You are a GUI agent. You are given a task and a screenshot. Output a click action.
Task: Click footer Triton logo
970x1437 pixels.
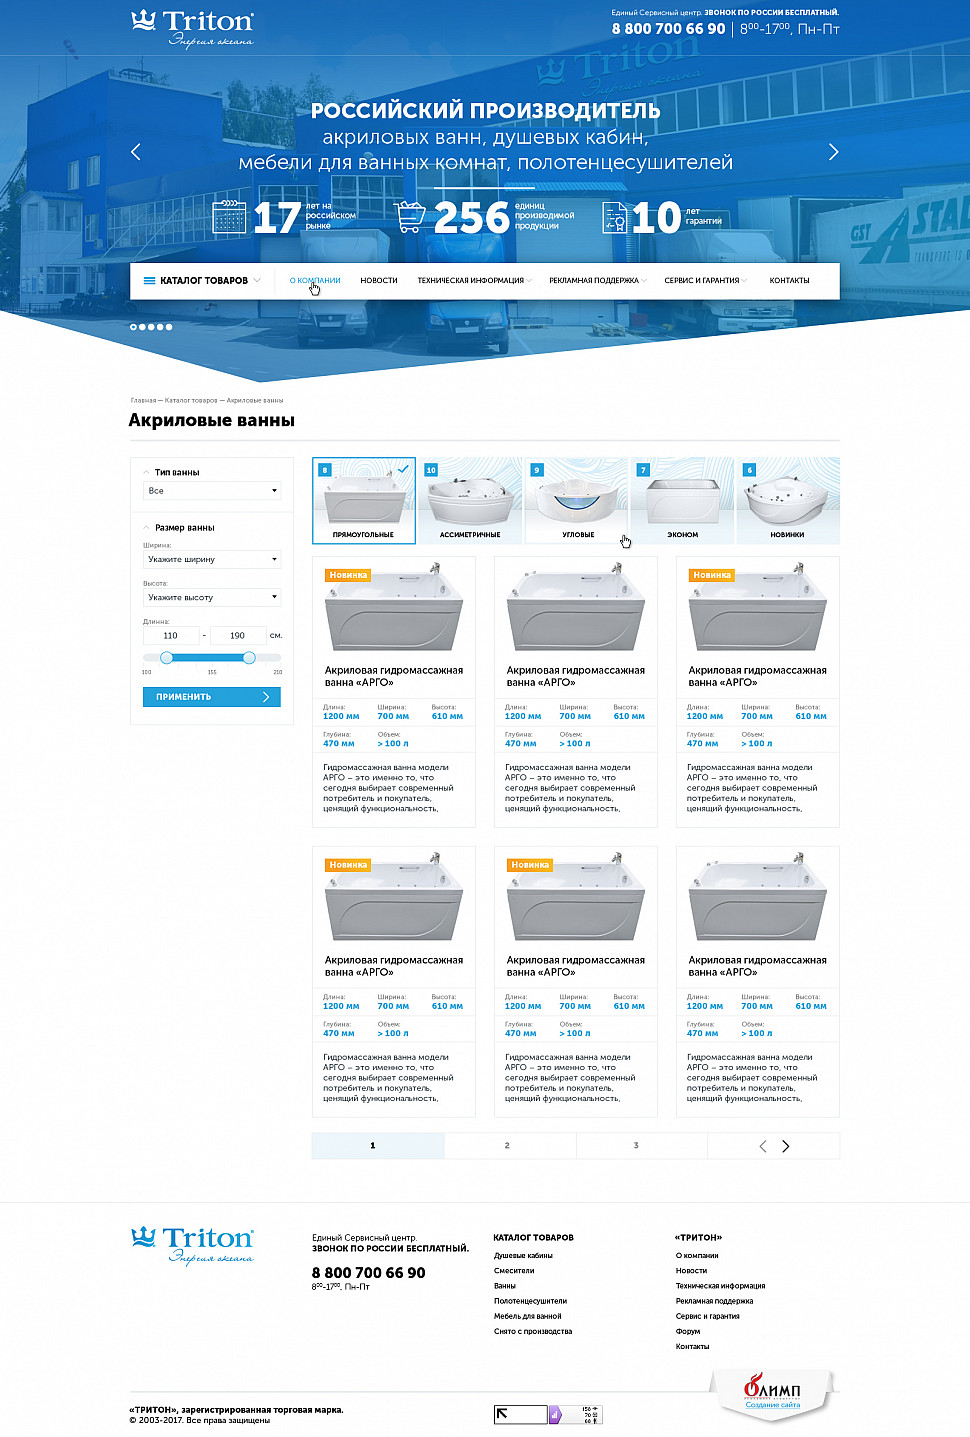pyautogui.click(x=192, y=1246)
